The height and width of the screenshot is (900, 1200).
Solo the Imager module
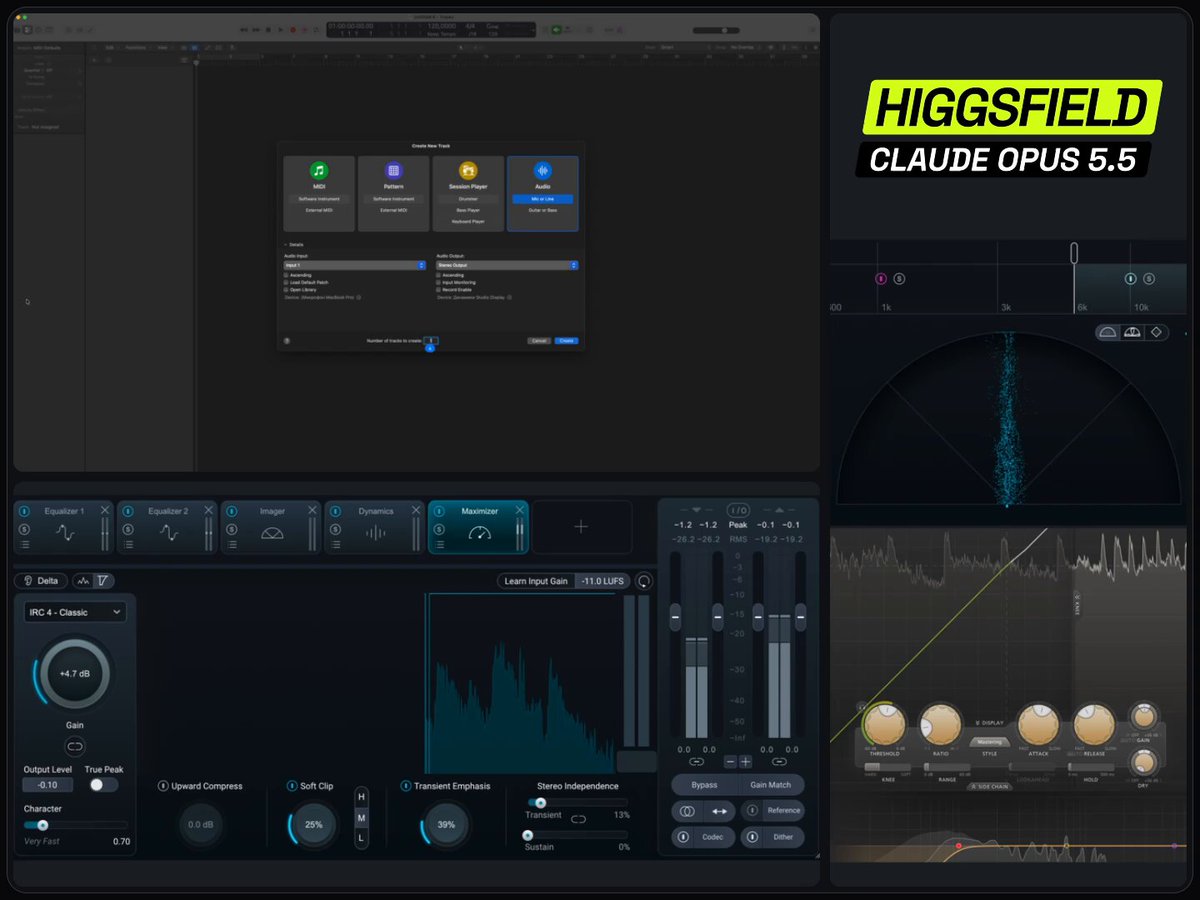232,529
